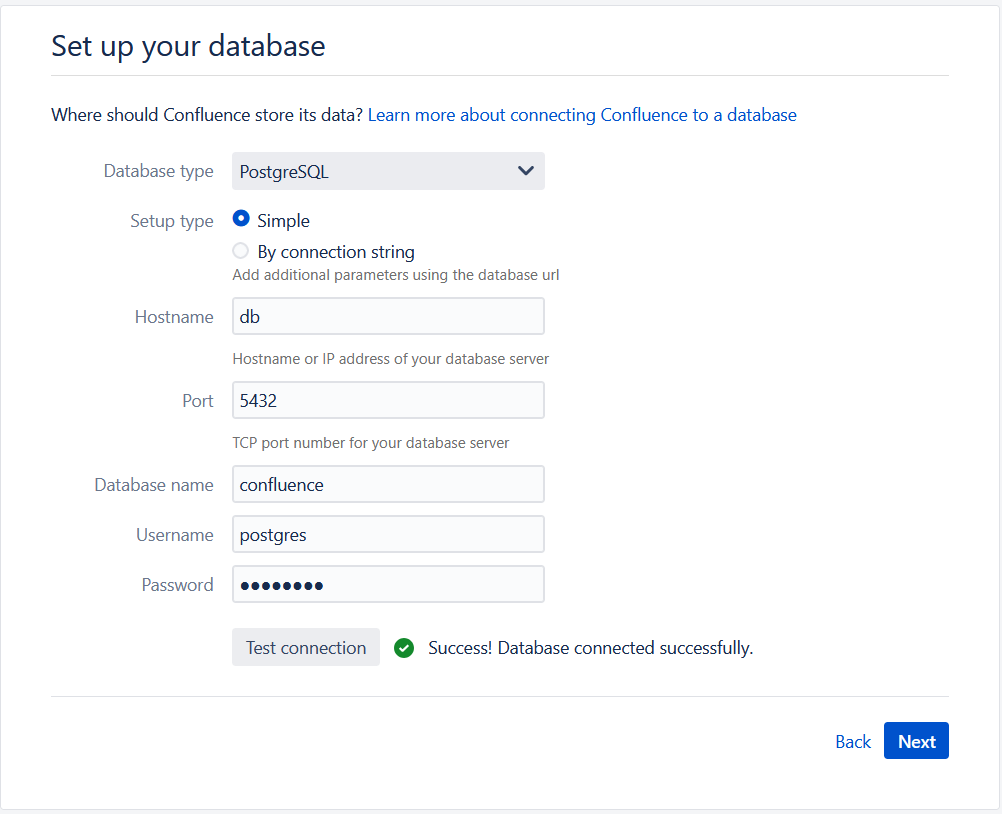Click the Setup type field label
Viewport: 1002px width, 814px height.
(x=171, y=221)
